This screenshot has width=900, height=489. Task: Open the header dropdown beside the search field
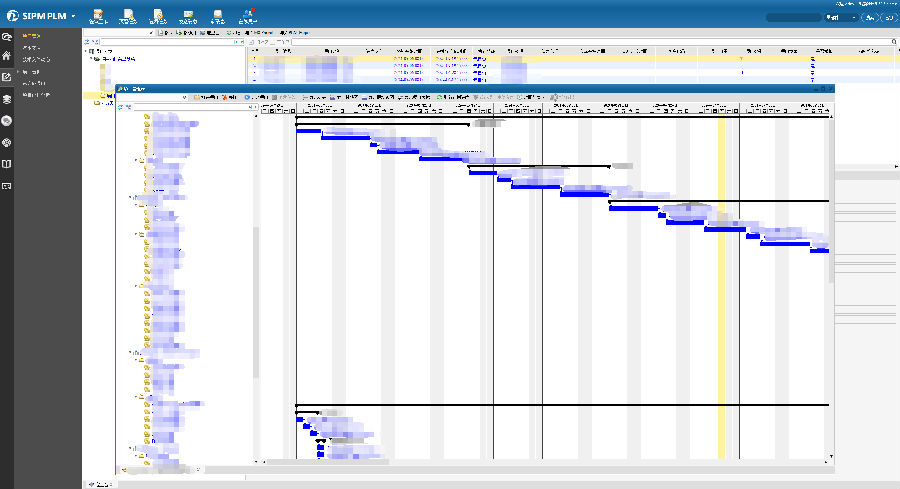click(841, 18)
